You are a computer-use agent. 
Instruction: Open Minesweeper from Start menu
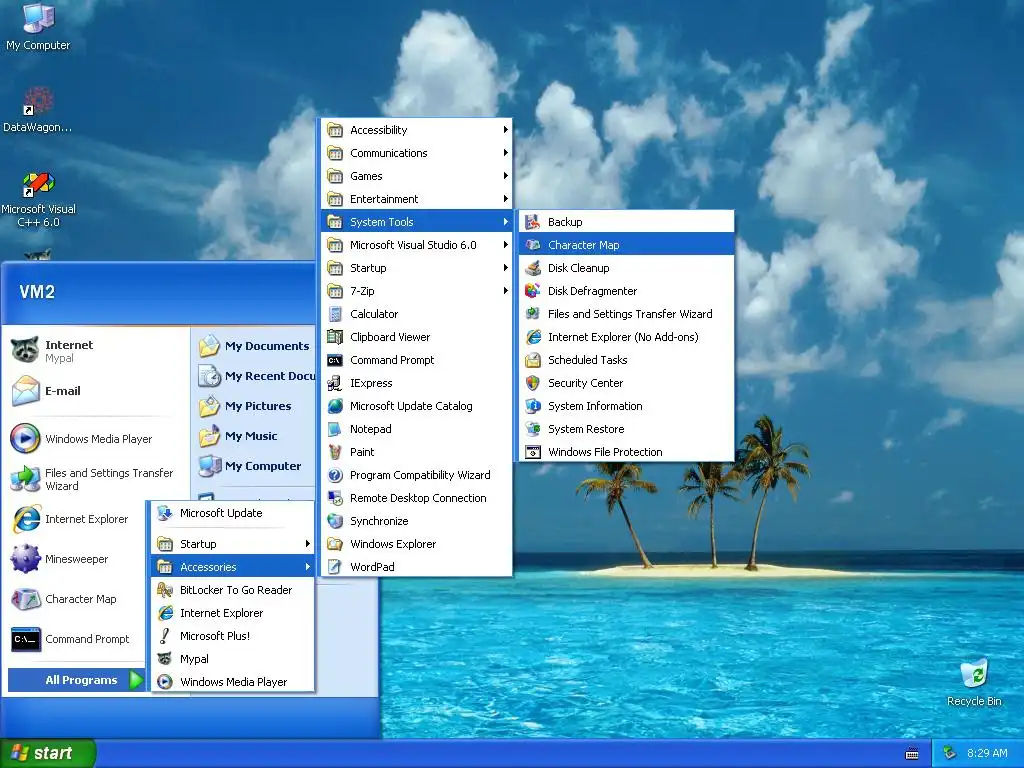[x=76, y=559]
